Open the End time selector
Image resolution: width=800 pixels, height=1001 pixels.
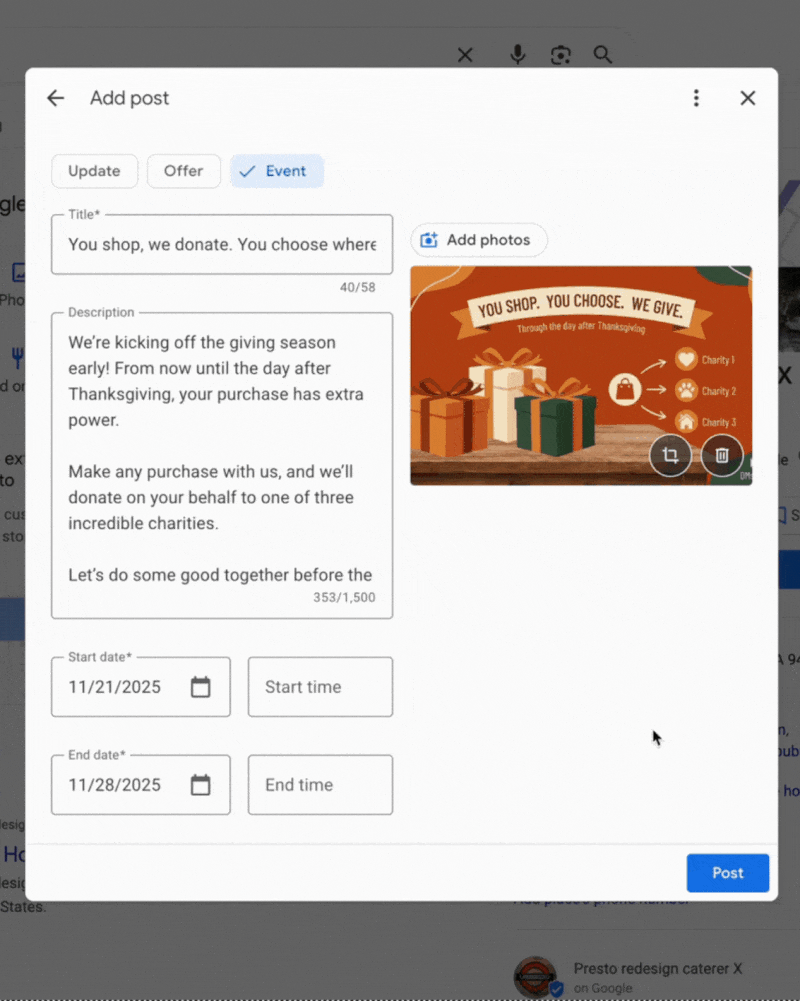(x=320, y=785)
